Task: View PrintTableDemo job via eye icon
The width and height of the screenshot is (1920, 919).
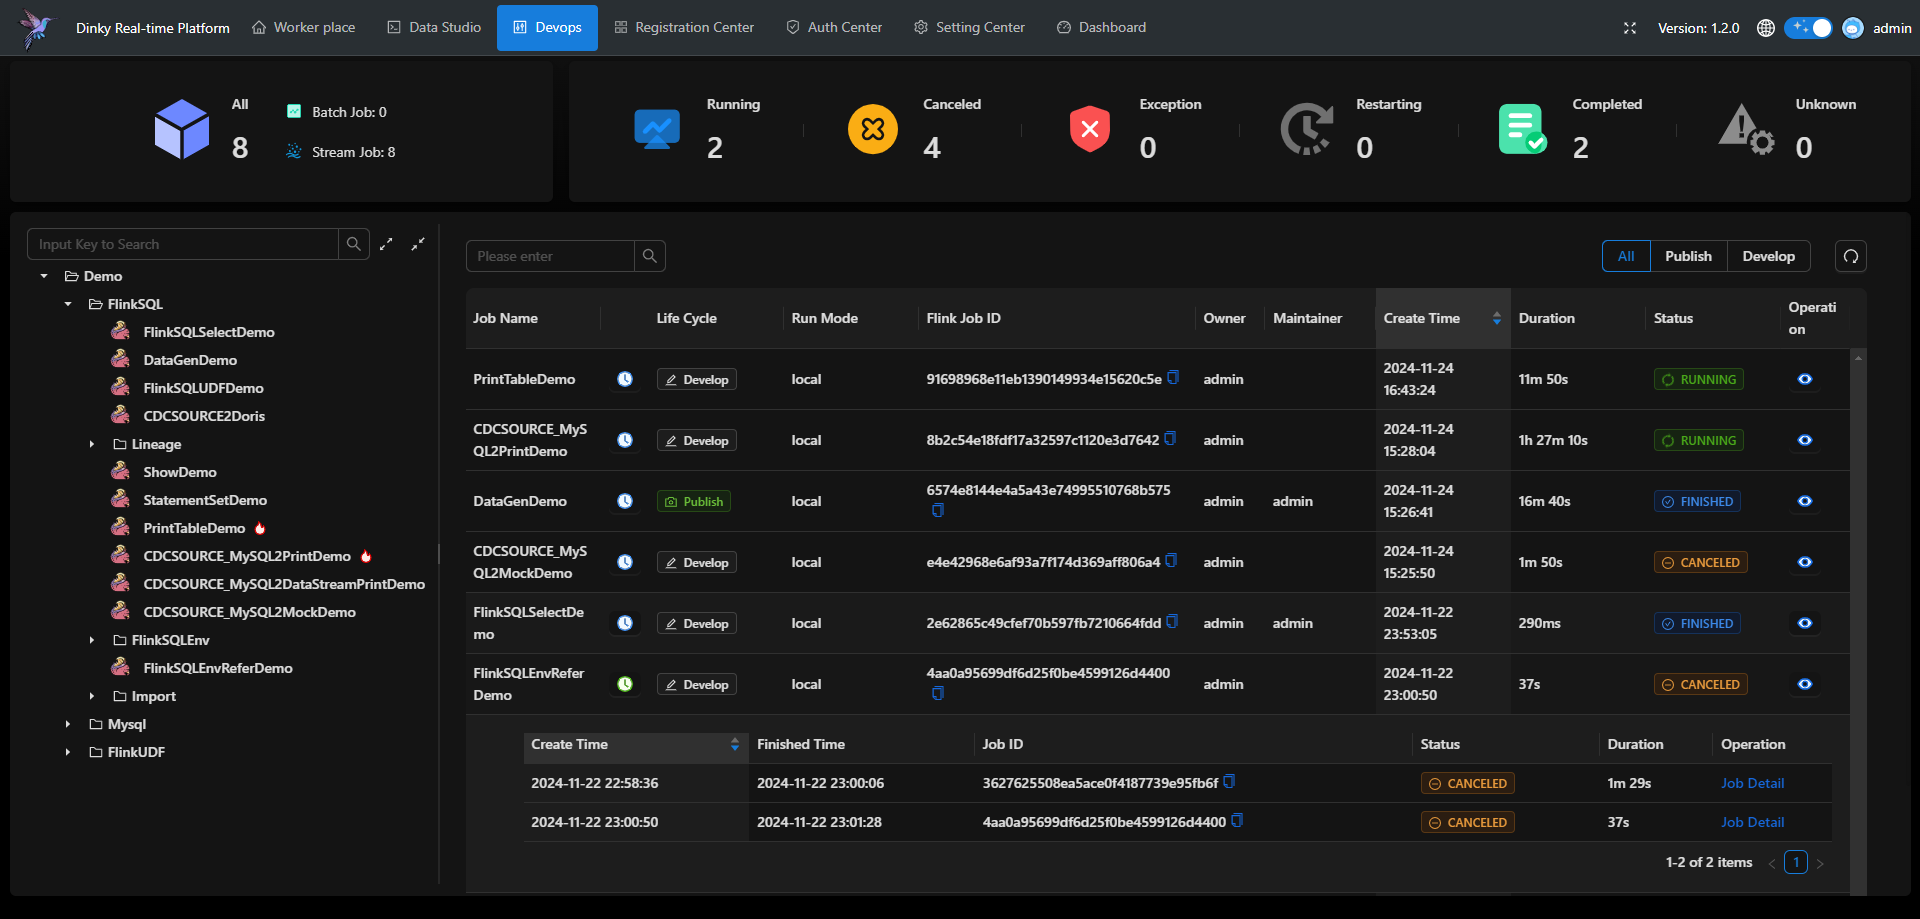Action: 1805,379
